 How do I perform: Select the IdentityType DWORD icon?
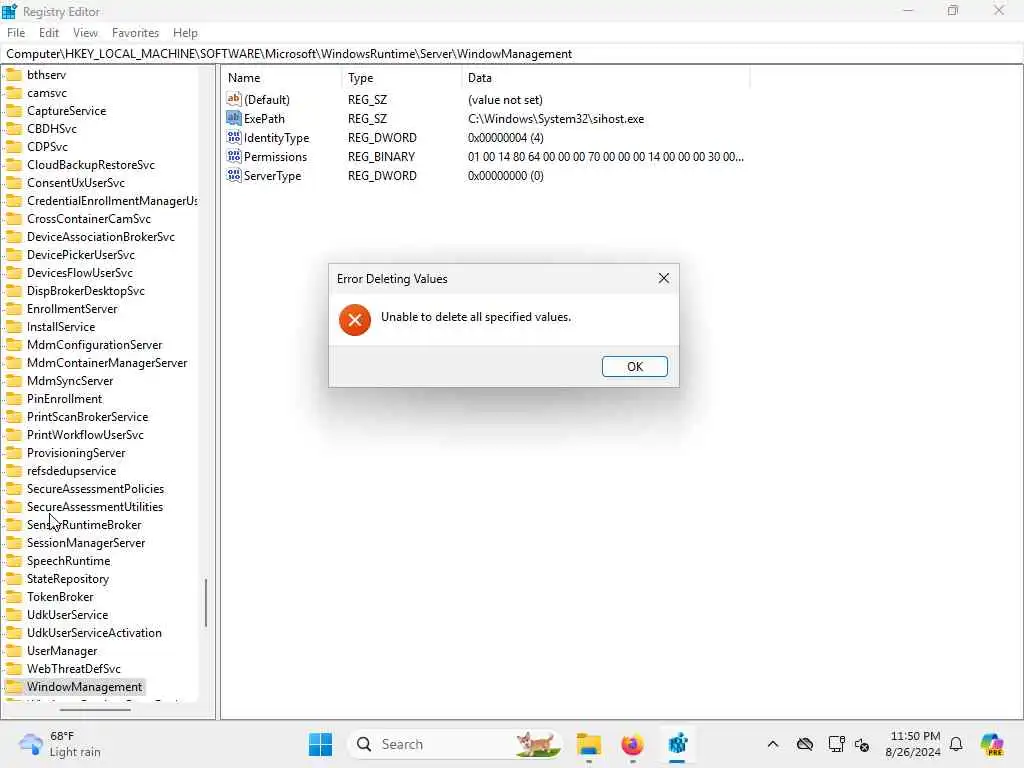pyautogui.click(x=234, y=137)
